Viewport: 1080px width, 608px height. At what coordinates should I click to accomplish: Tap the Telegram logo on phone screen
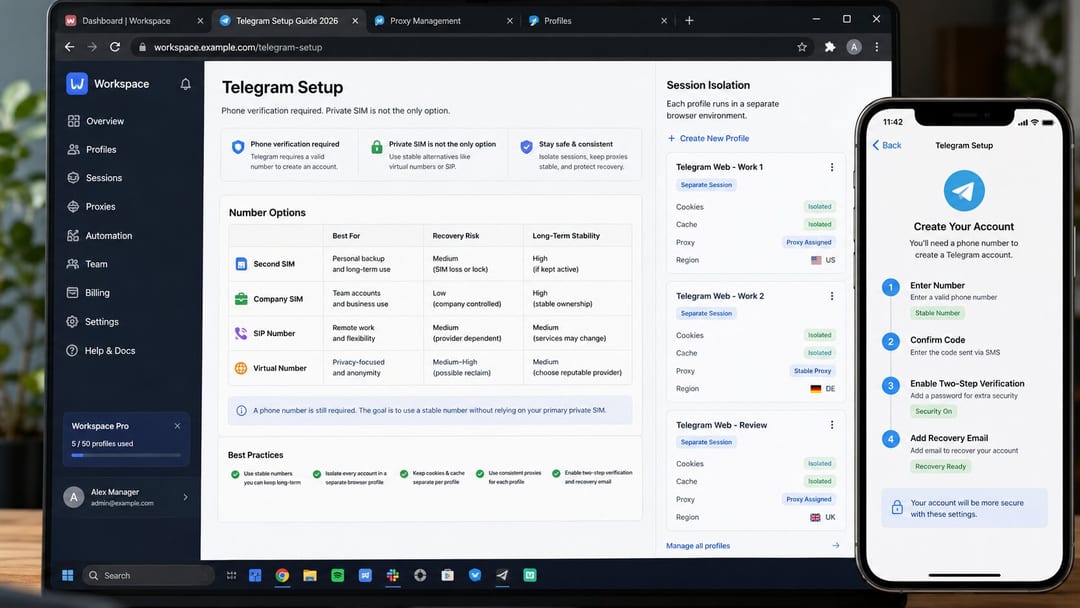pos(964,191)
